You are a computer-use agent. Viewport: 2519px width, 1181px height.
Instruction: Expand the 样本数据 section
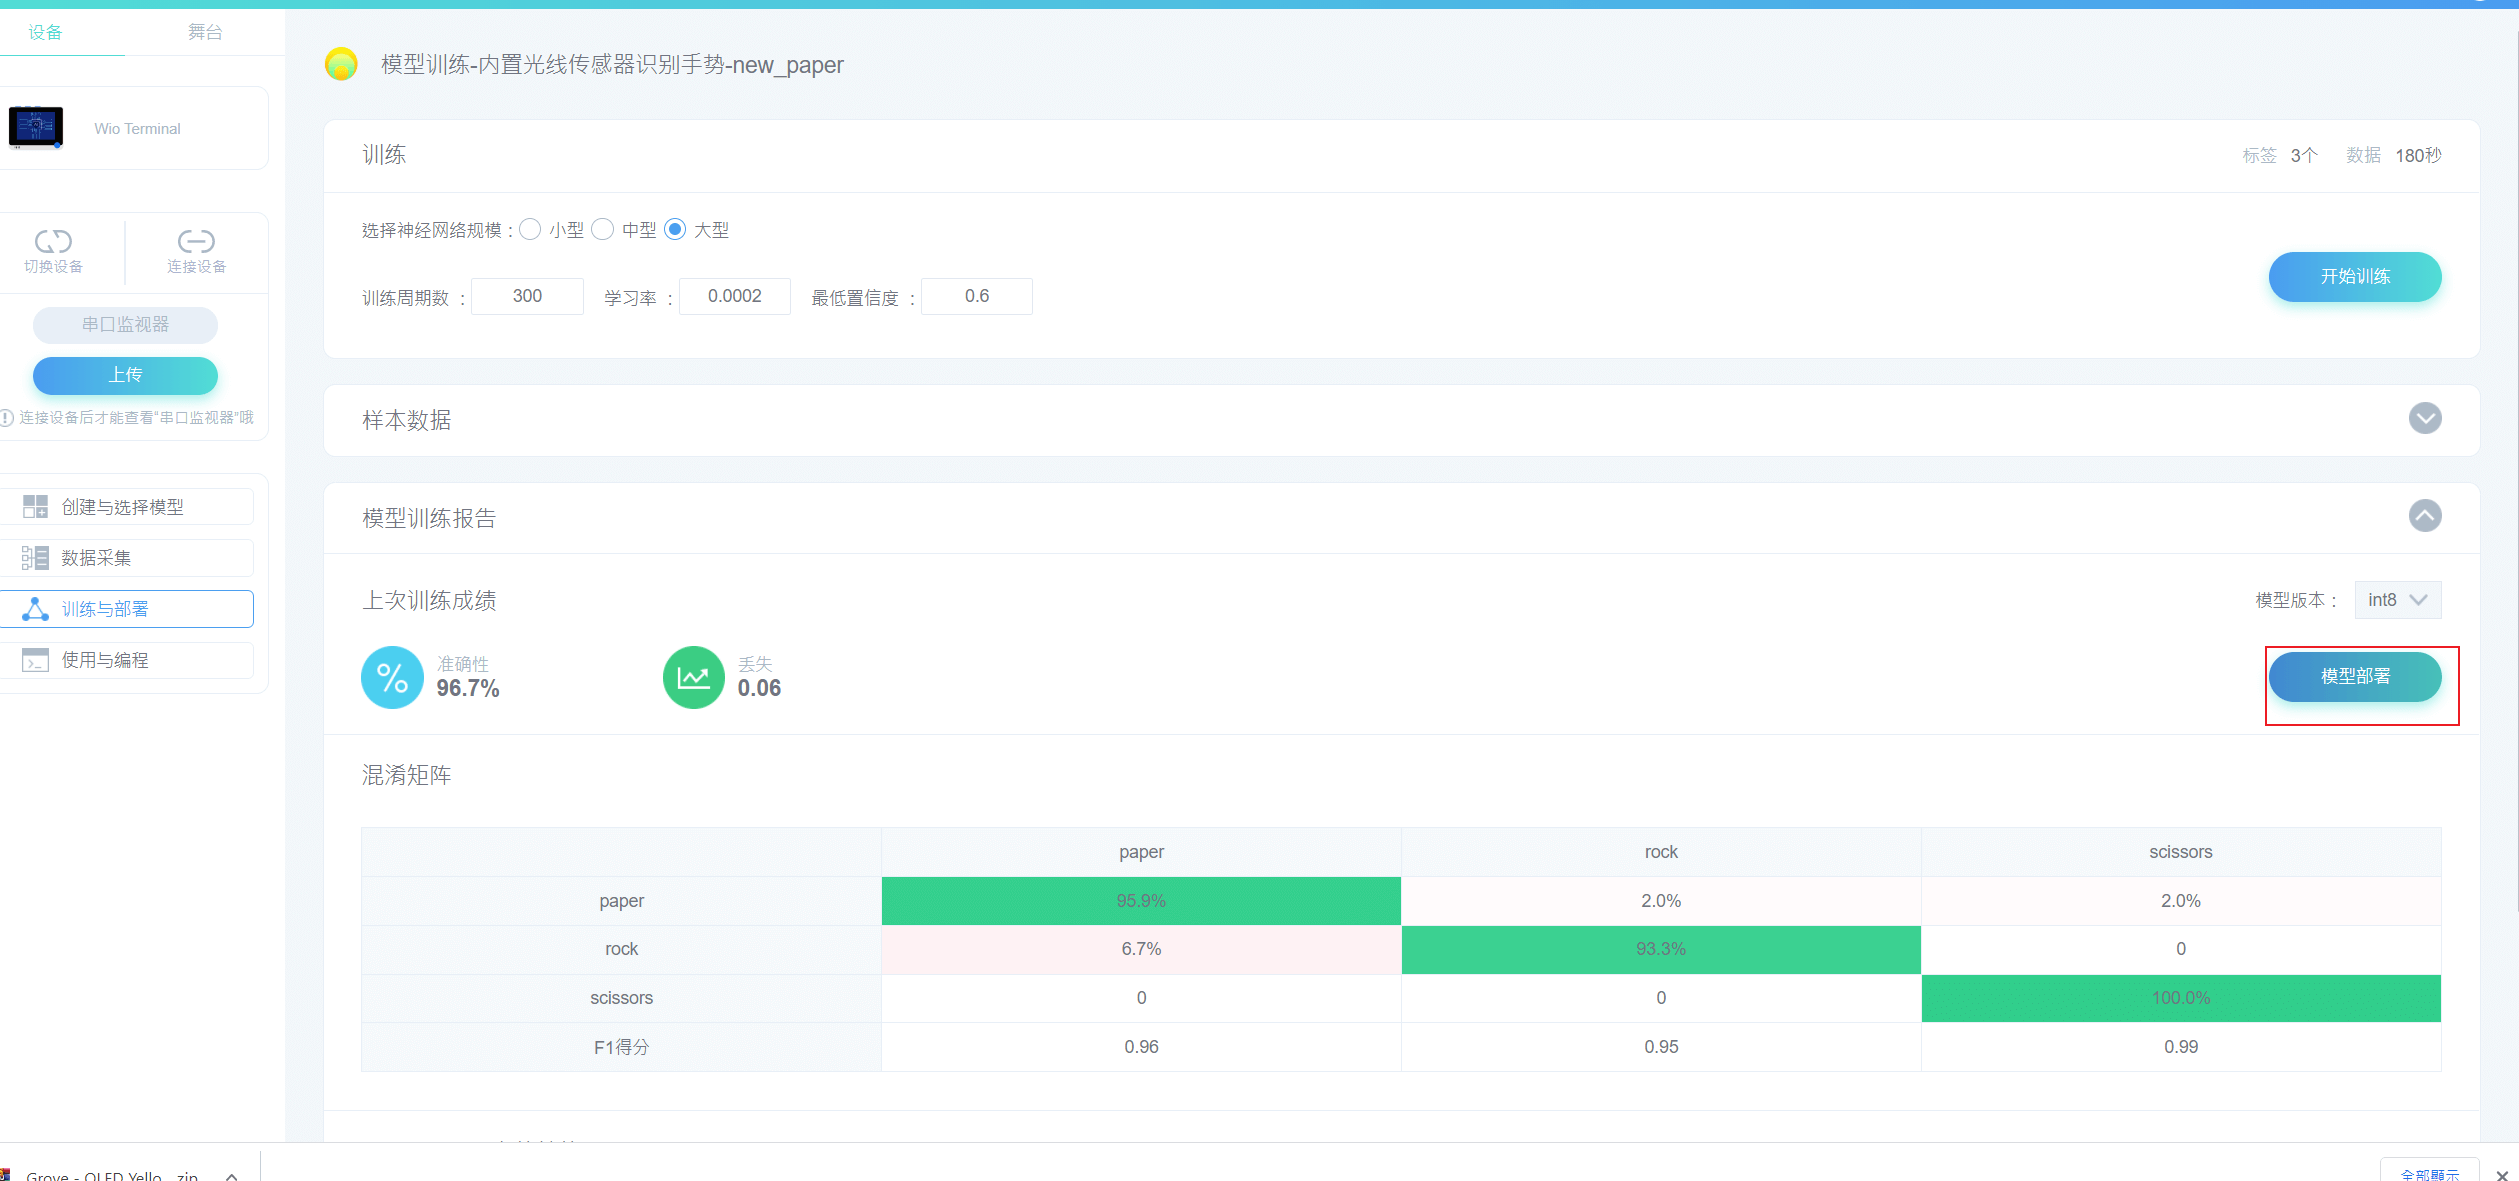tap(2424, 418)
